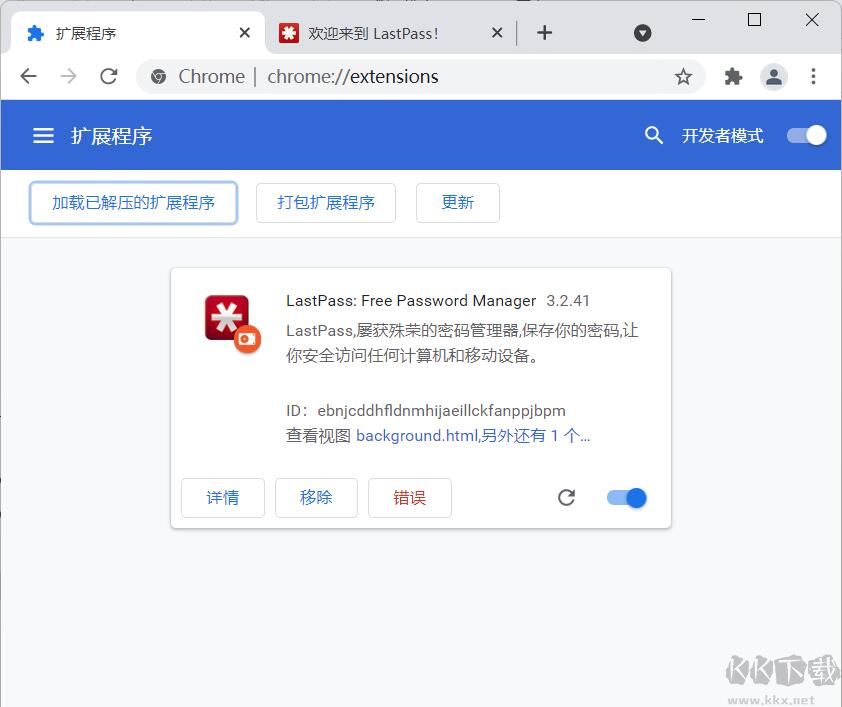Click the bookmark star in address bar
This screenshot has height=707, width=842.
click(x=683, y=76)
